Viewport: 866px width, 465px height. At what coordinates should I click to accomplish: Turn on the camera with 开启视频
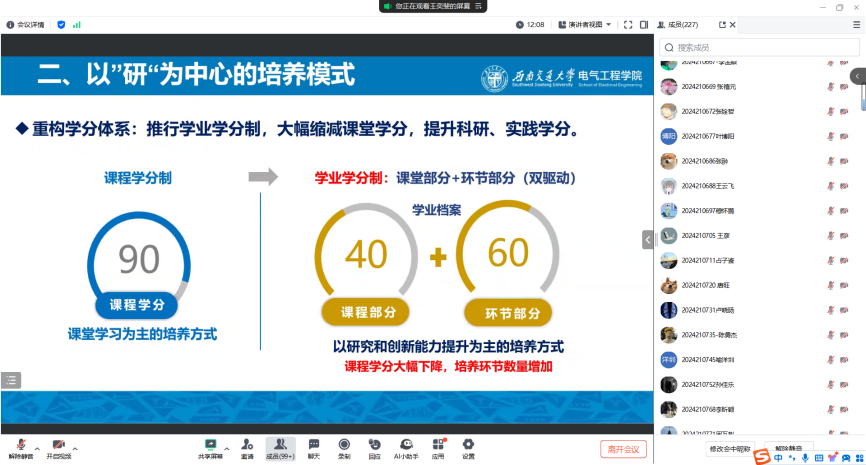58,446
